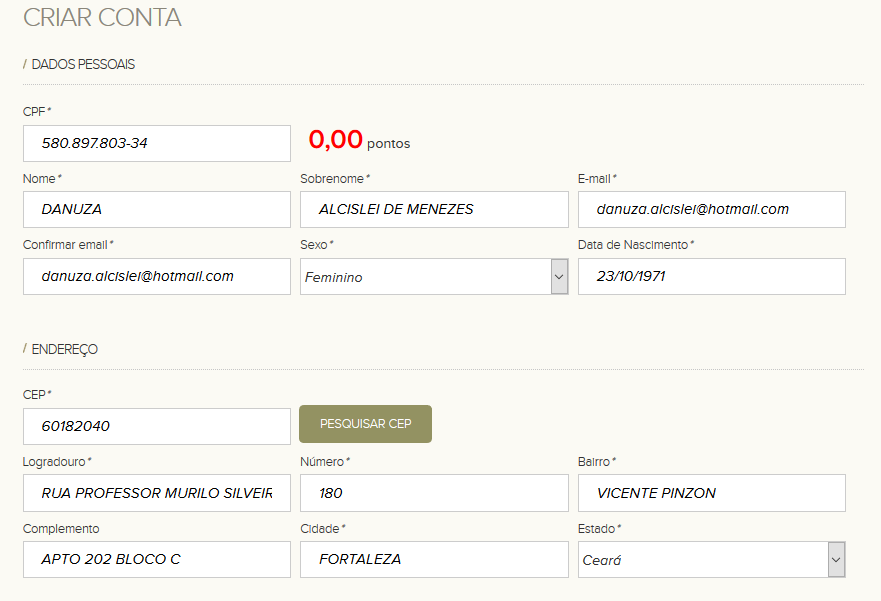Screen dimensions: 881x601
Task: Click the chevron arrow on Estado combo box
Action: point(837,559)
